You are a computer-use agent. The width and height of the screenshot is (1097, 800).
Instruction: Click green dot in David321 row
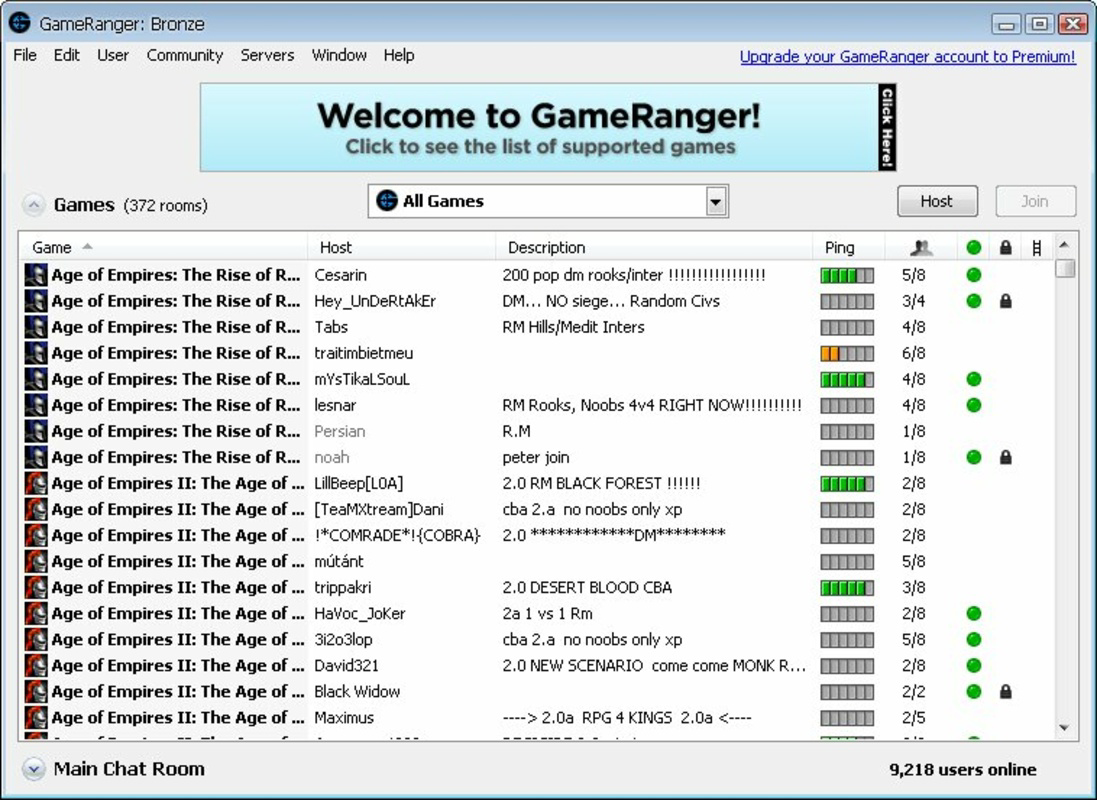[x=973, y=665]
